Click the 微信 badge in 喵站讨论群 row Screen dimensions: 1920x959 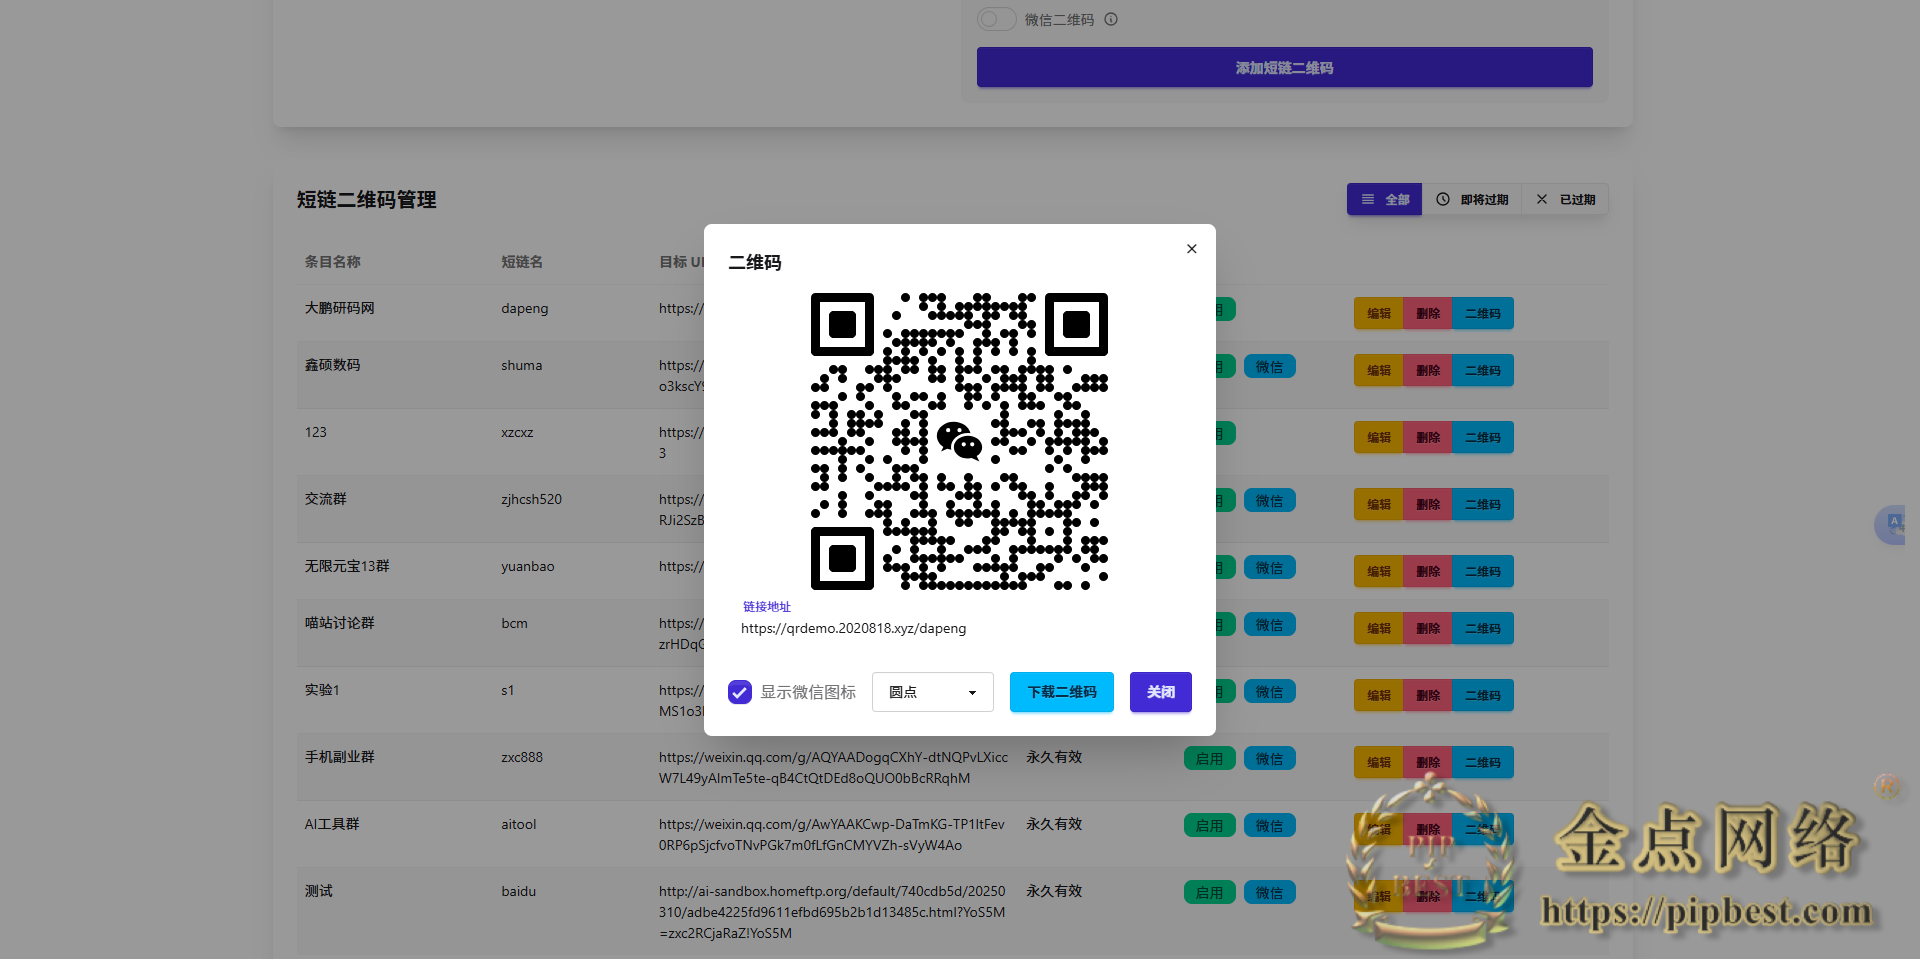coord(1270,625)
